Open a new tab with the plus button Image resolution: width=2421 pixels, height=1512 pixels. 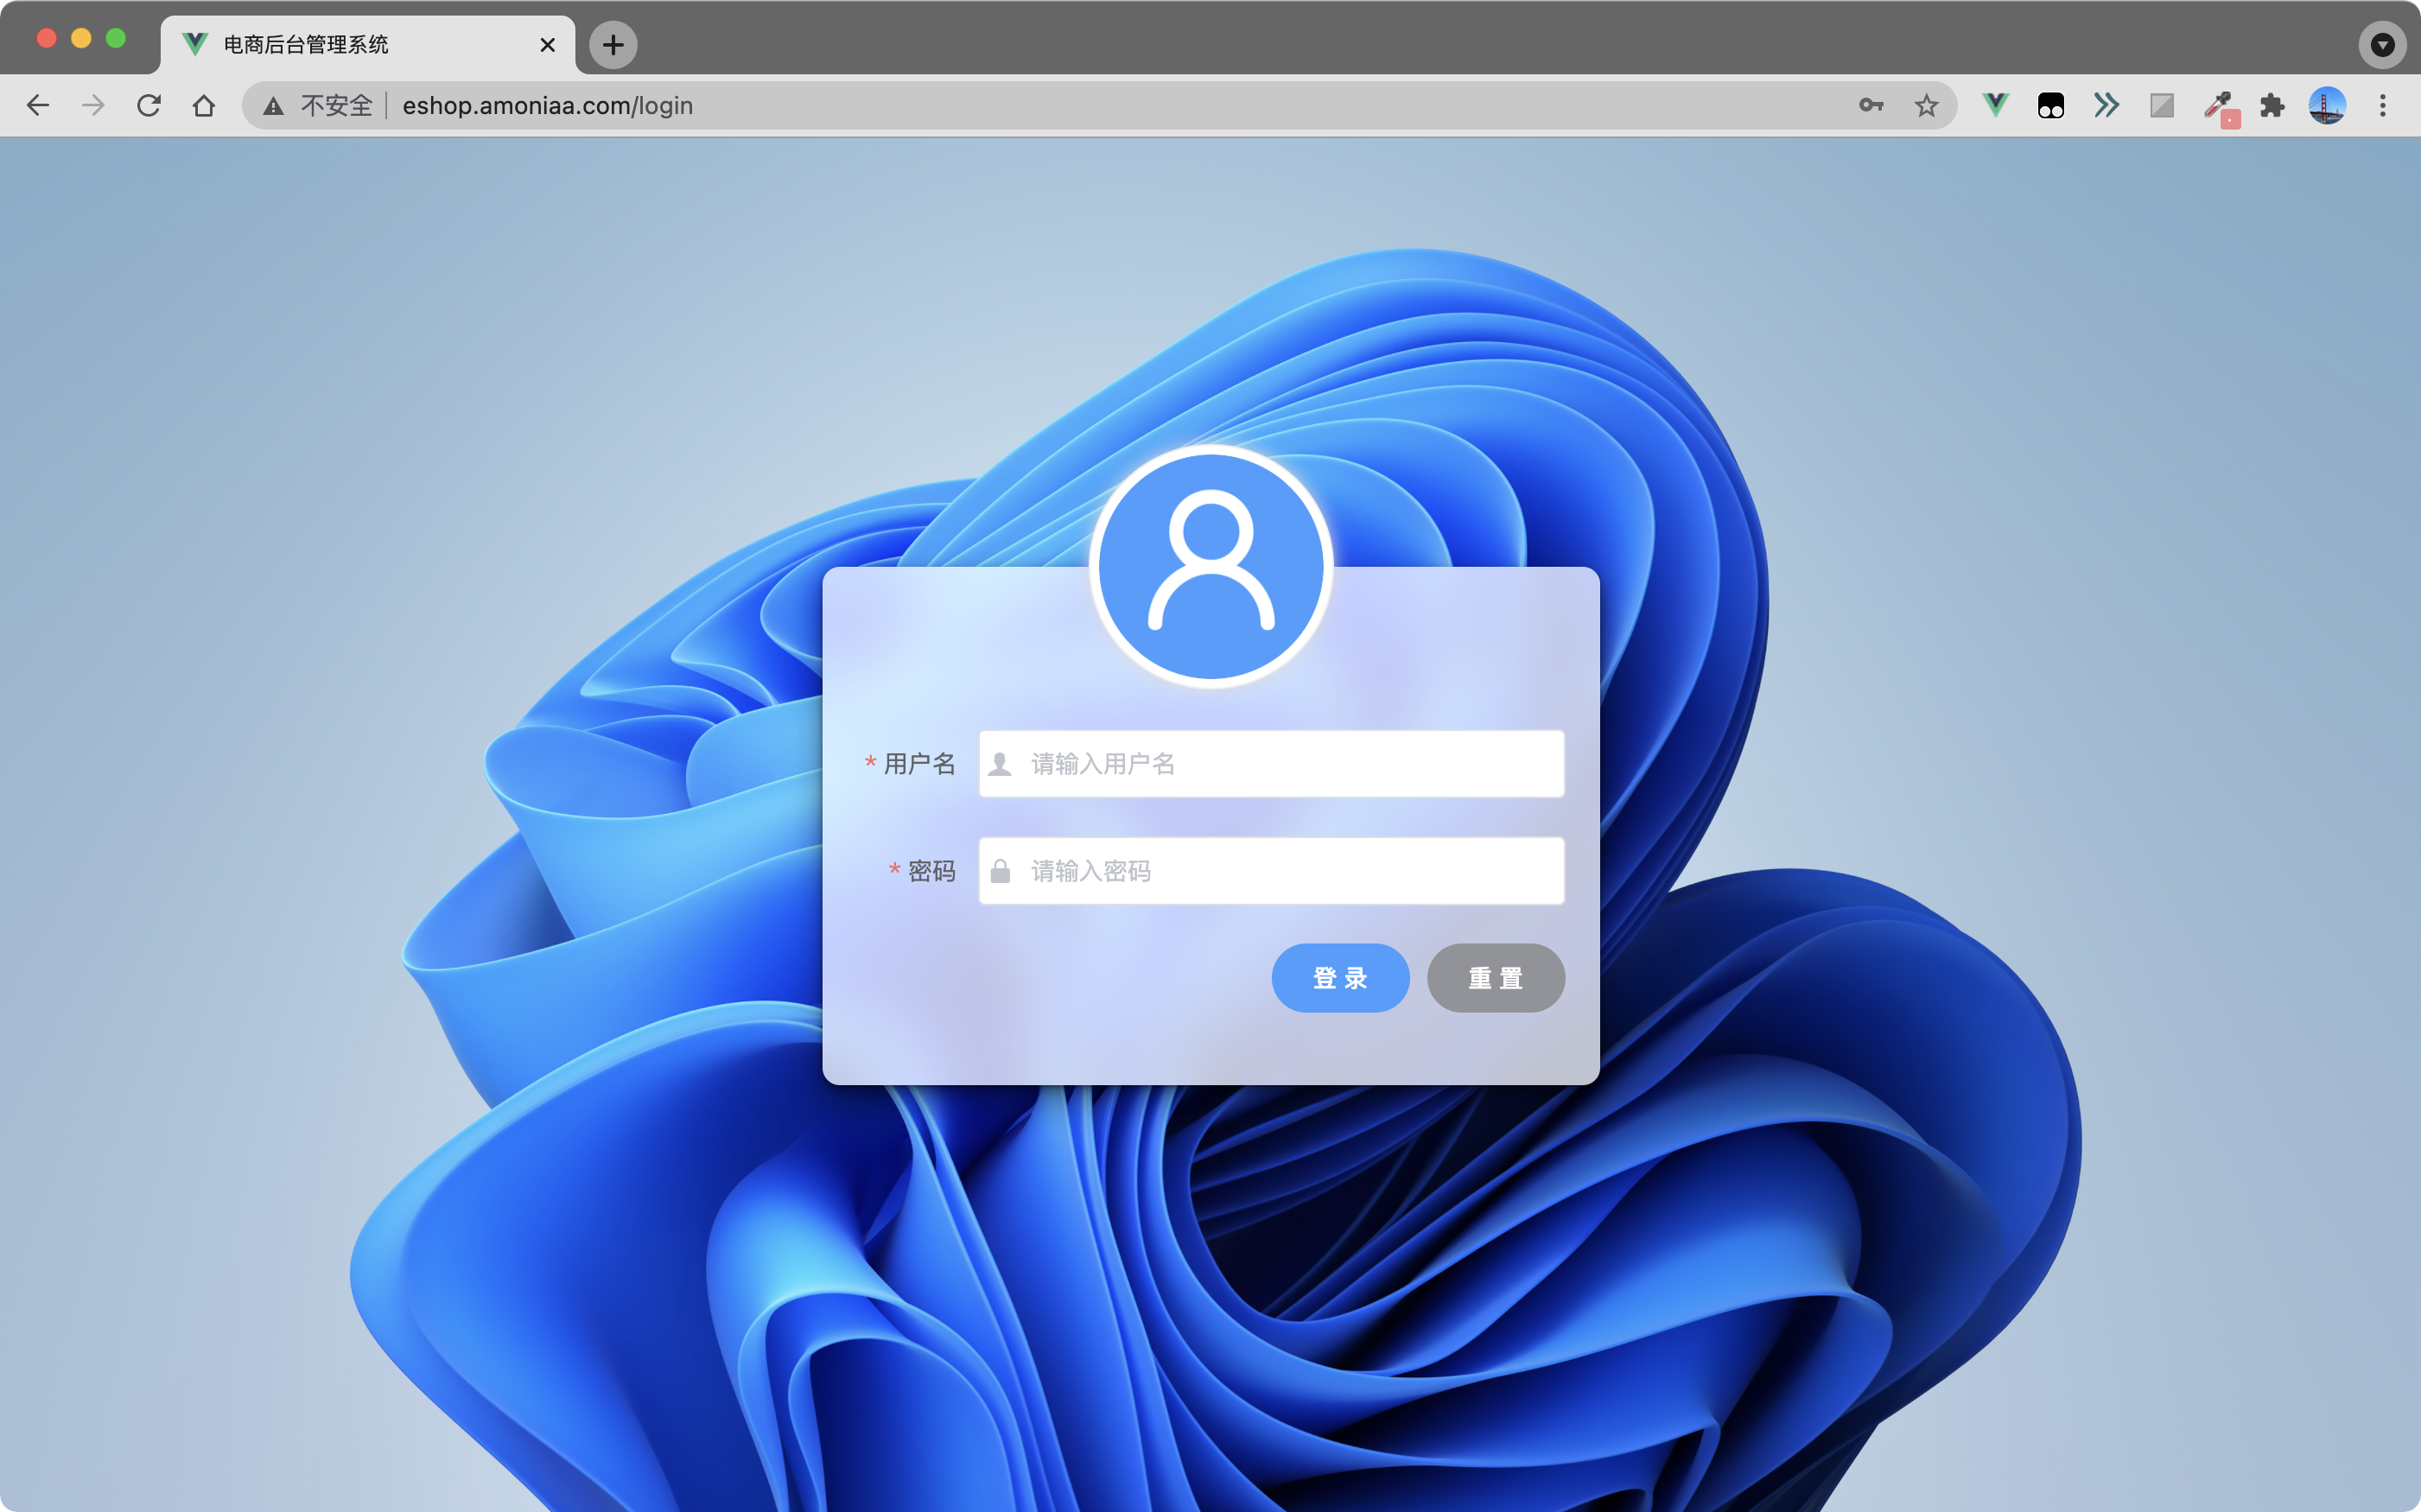[613, 45]
